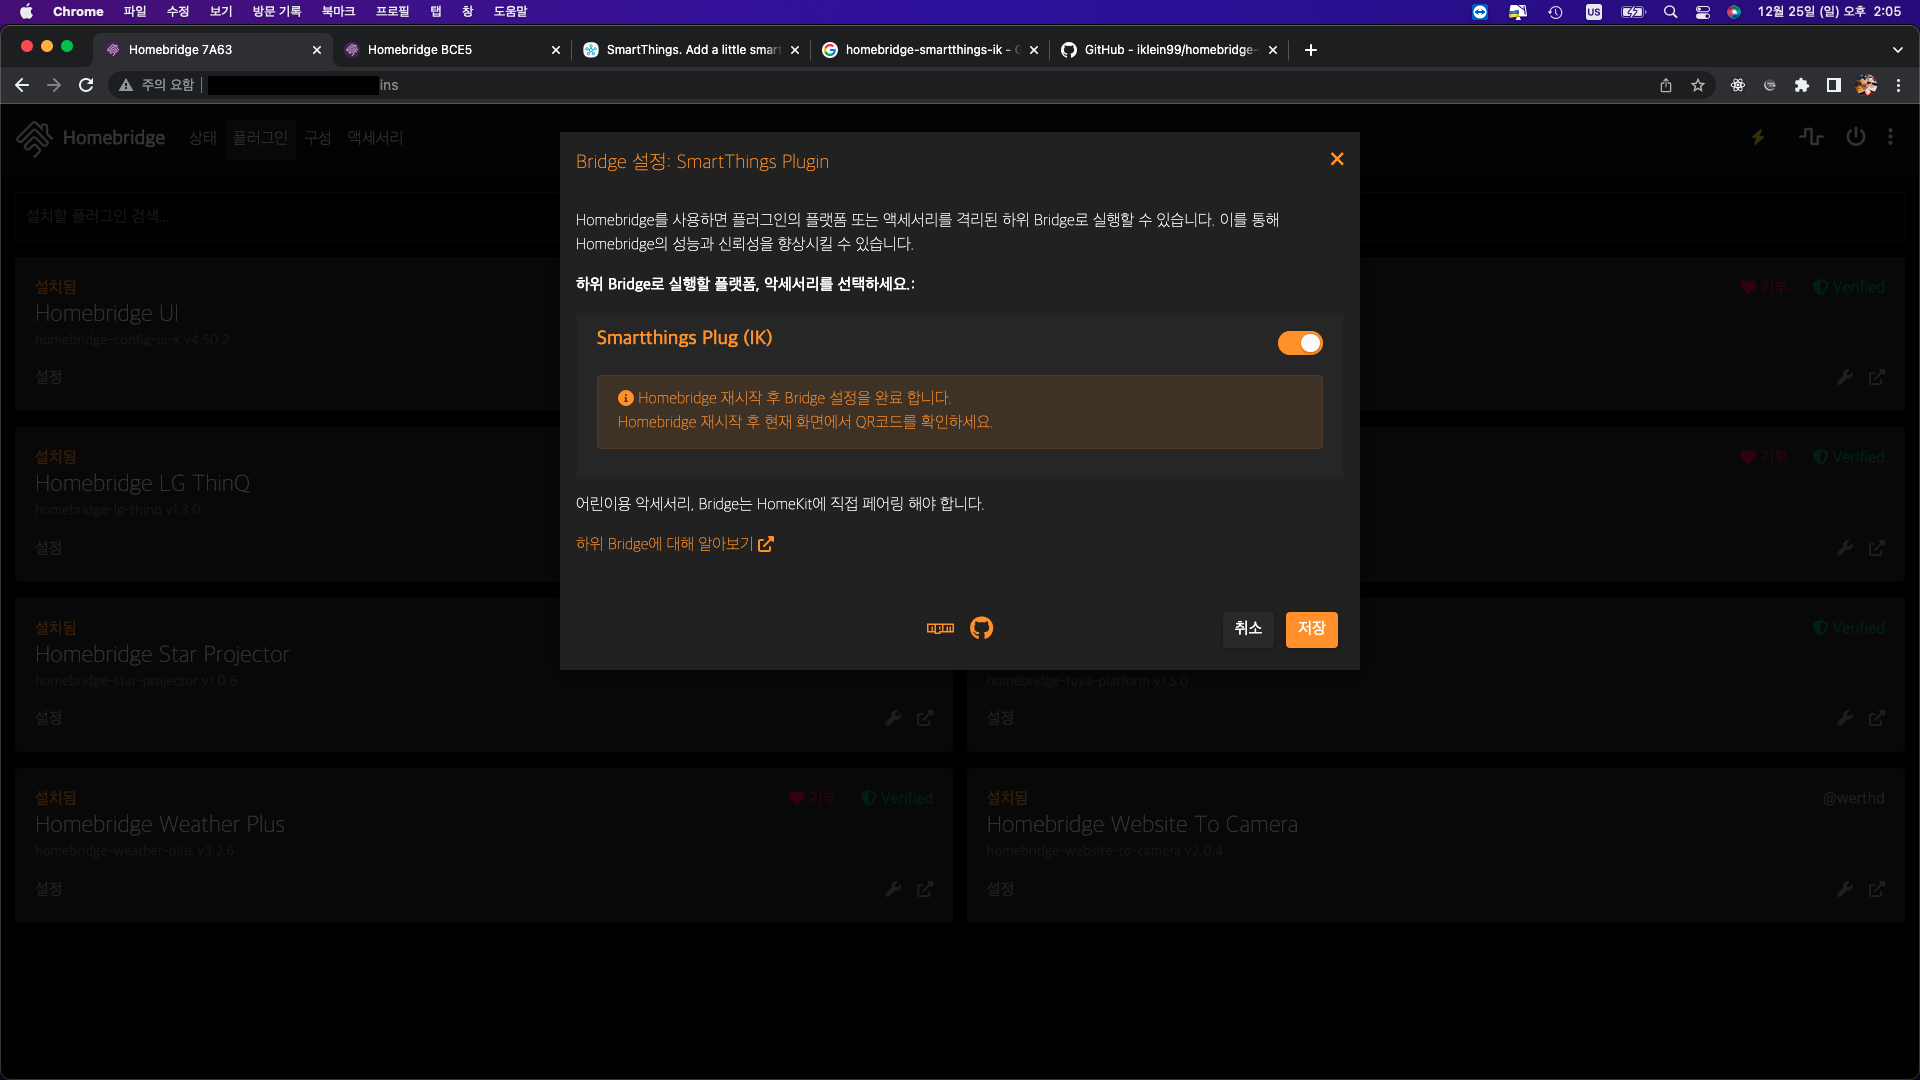Click the share page icon in address bar

click(1666, 86)
